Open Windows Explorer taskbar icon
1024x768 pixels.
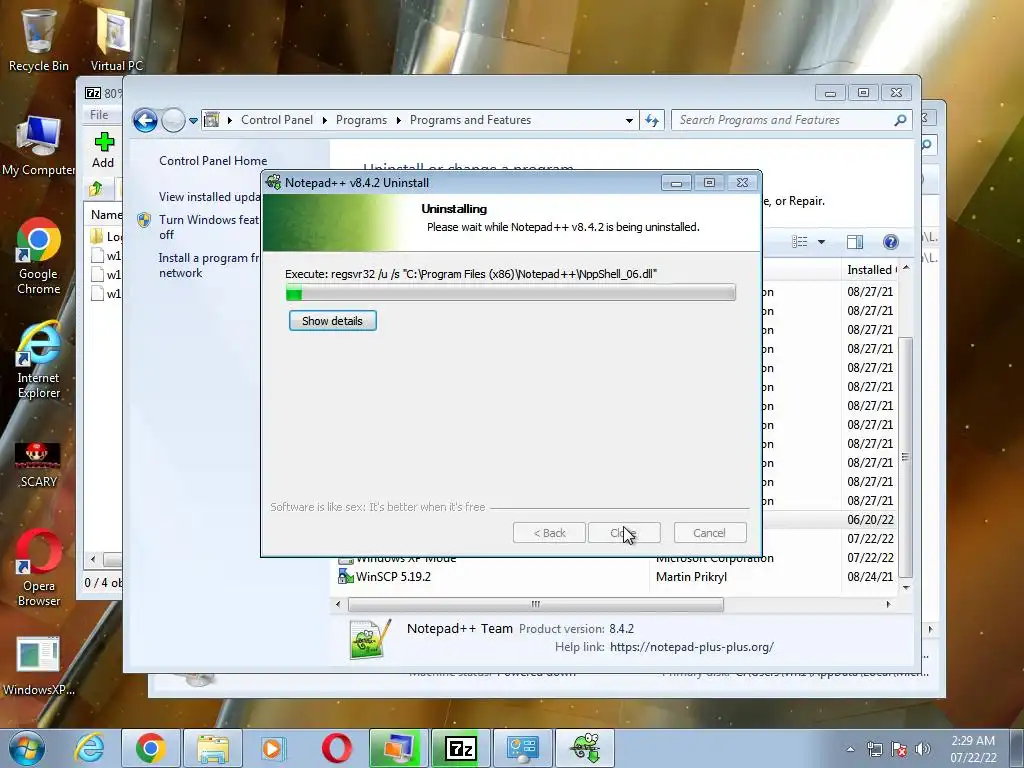tap(213, 748)
